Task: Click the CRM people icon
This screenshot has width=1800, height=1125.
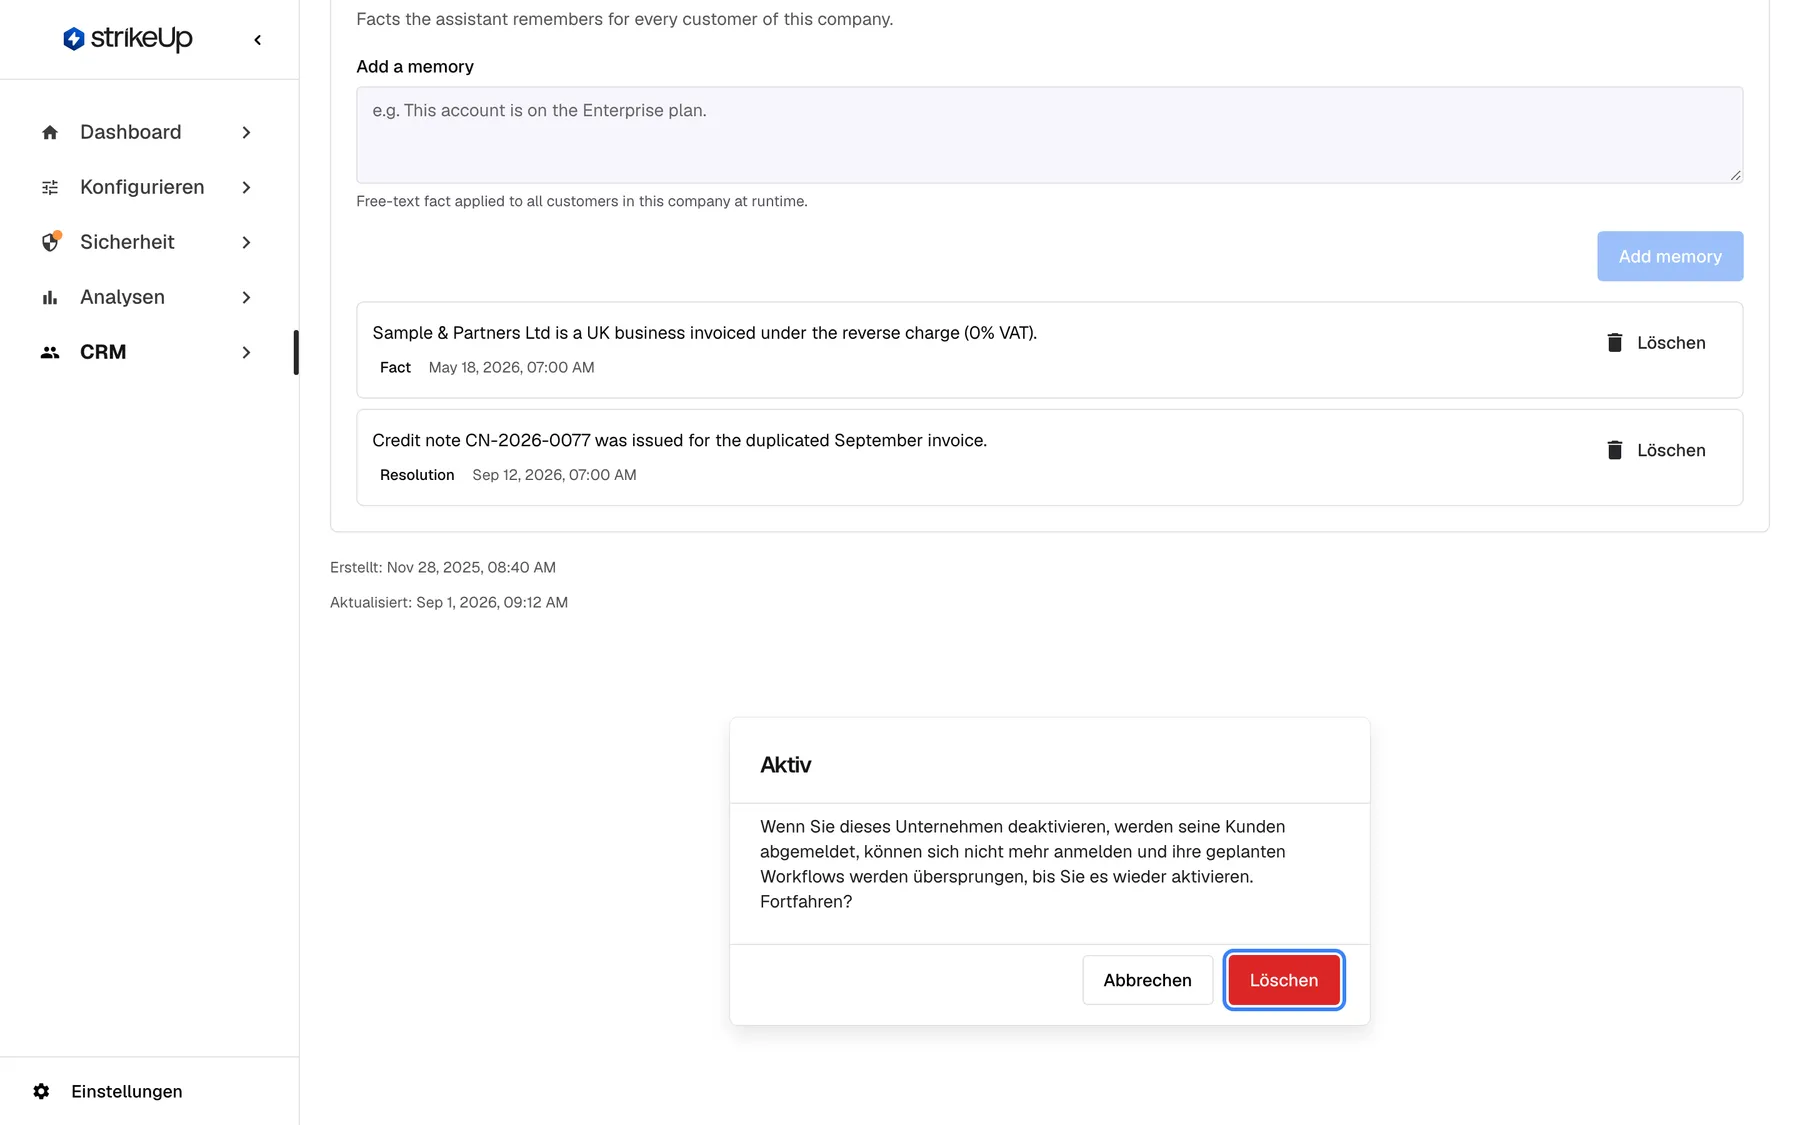Action: tap(50, 352)
